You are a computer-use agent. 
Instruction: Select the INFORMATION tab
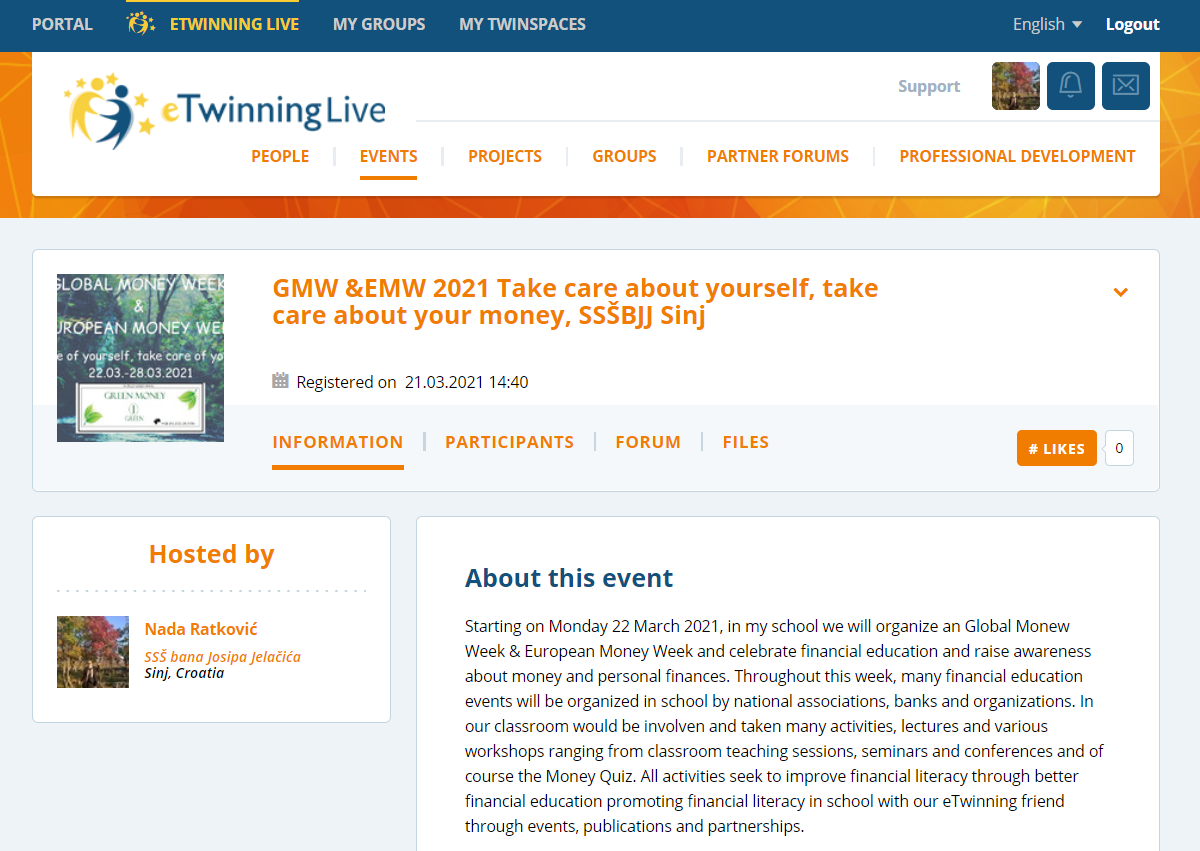[338, 442]
